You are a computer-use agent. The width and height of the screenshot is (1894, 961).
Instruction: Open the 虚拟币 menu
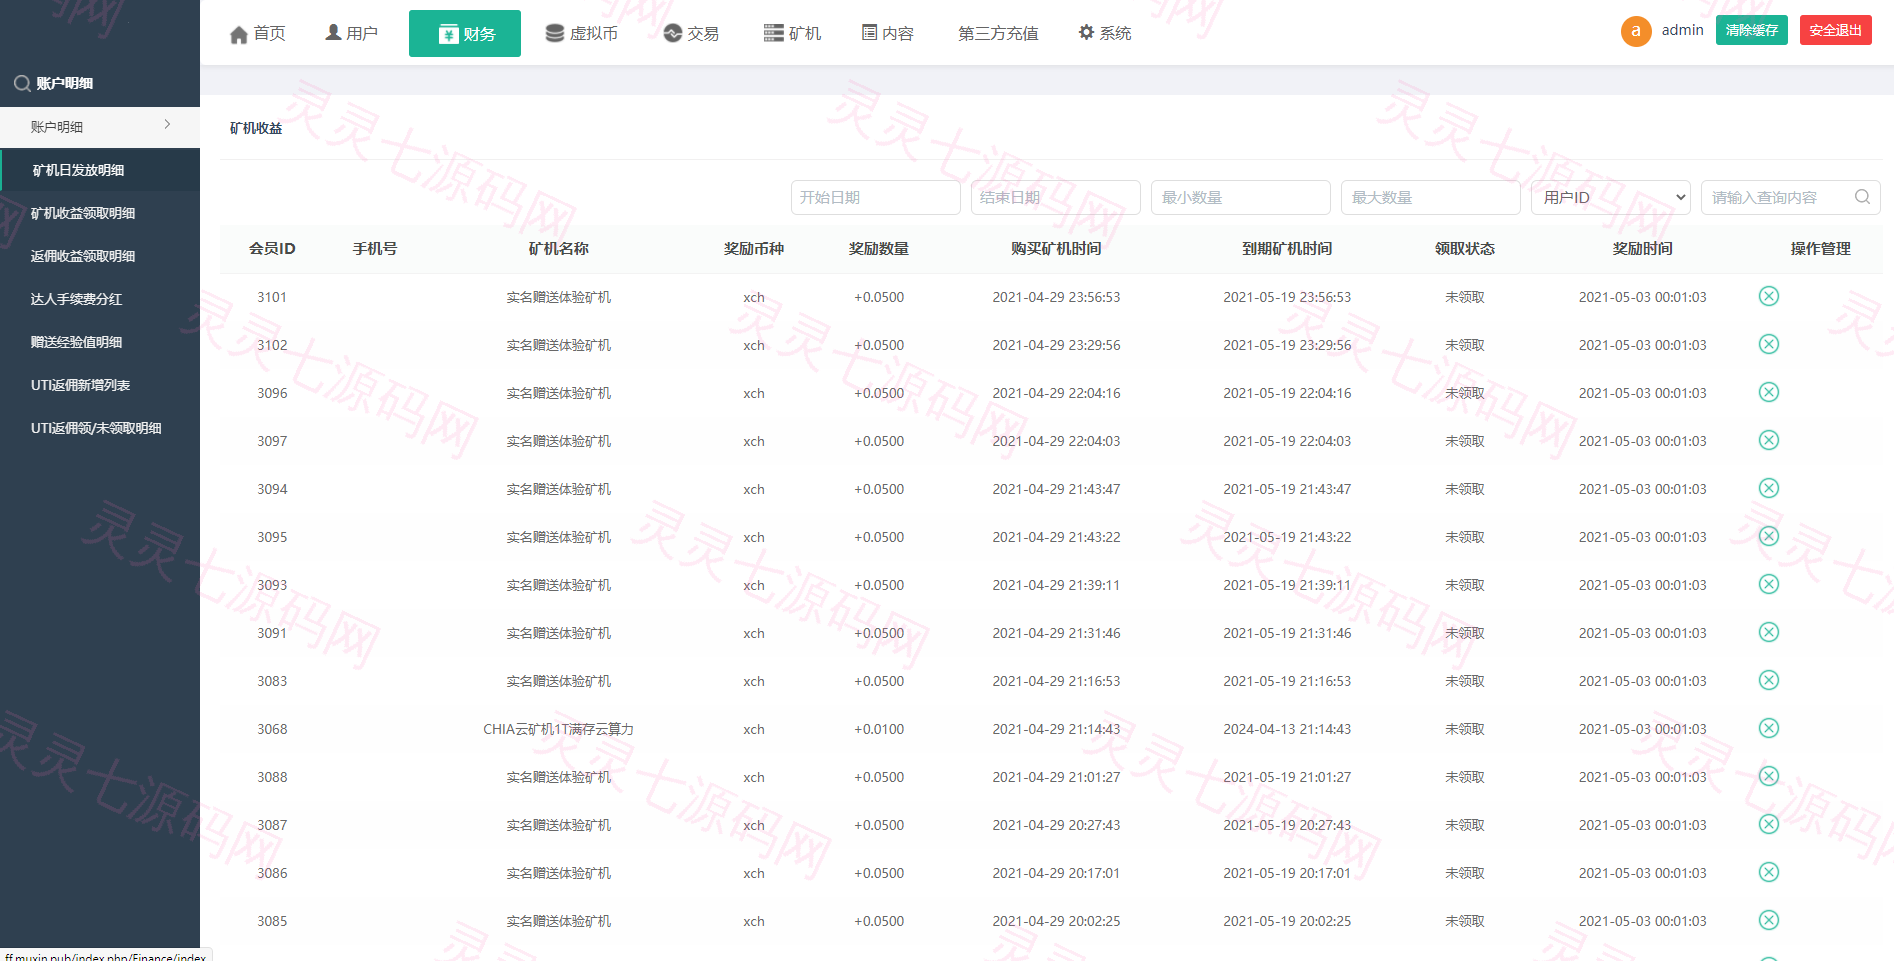[x=581, y=34]
